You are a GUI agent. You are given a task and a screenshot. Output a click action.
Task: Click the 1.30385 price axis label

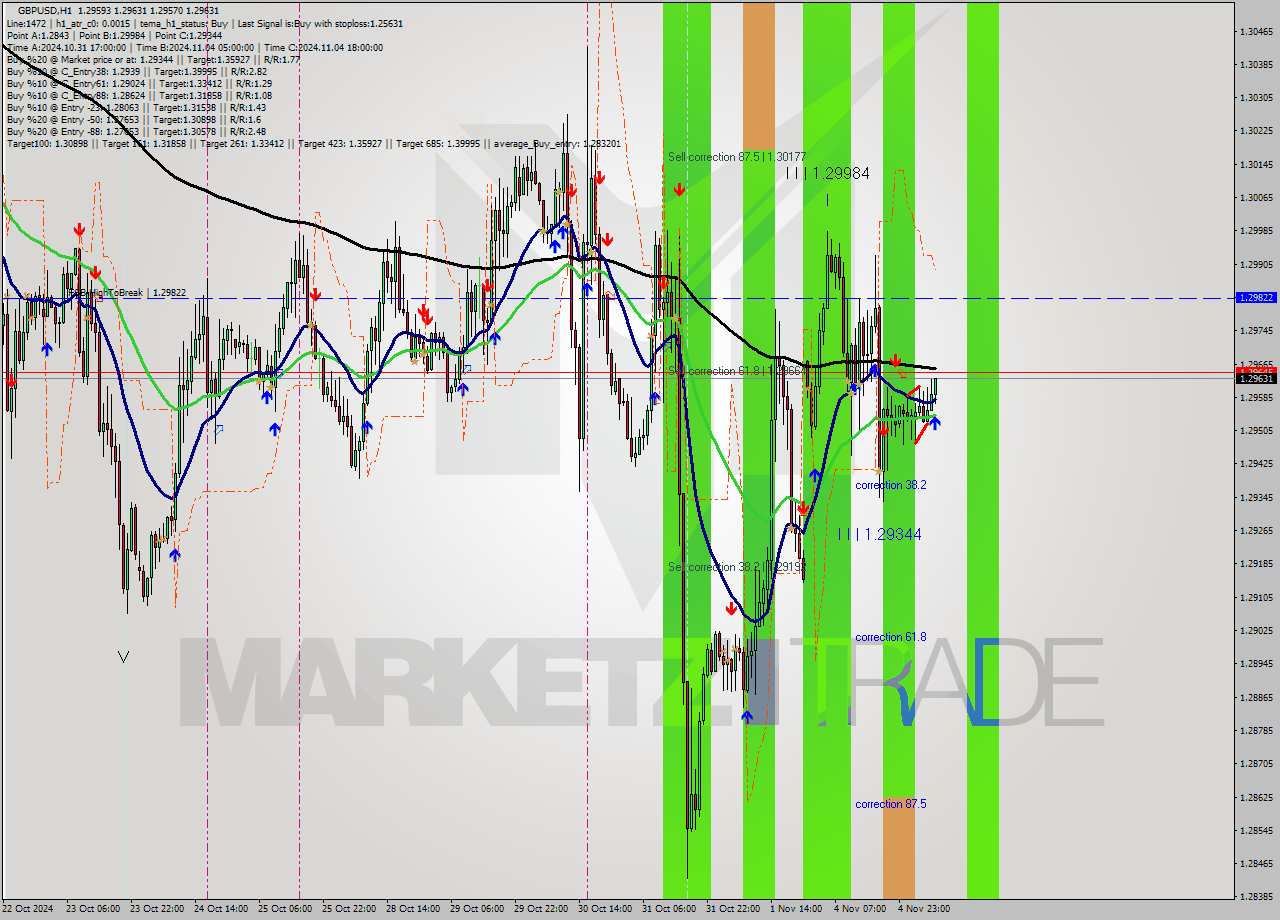pos(1256,64)
